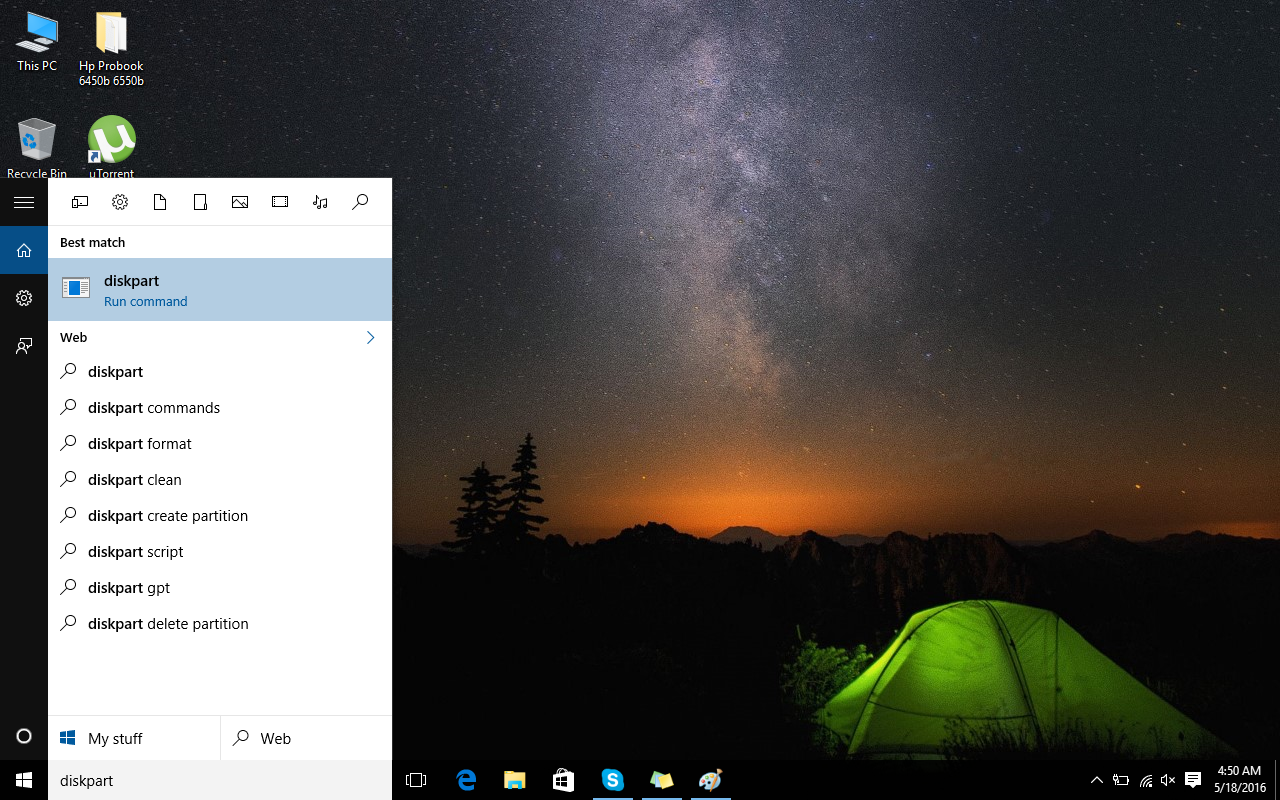The width and height of the screenshot is (1280, 800).
Task: Run the diskpart command best match
Action: tap(220, 290)
